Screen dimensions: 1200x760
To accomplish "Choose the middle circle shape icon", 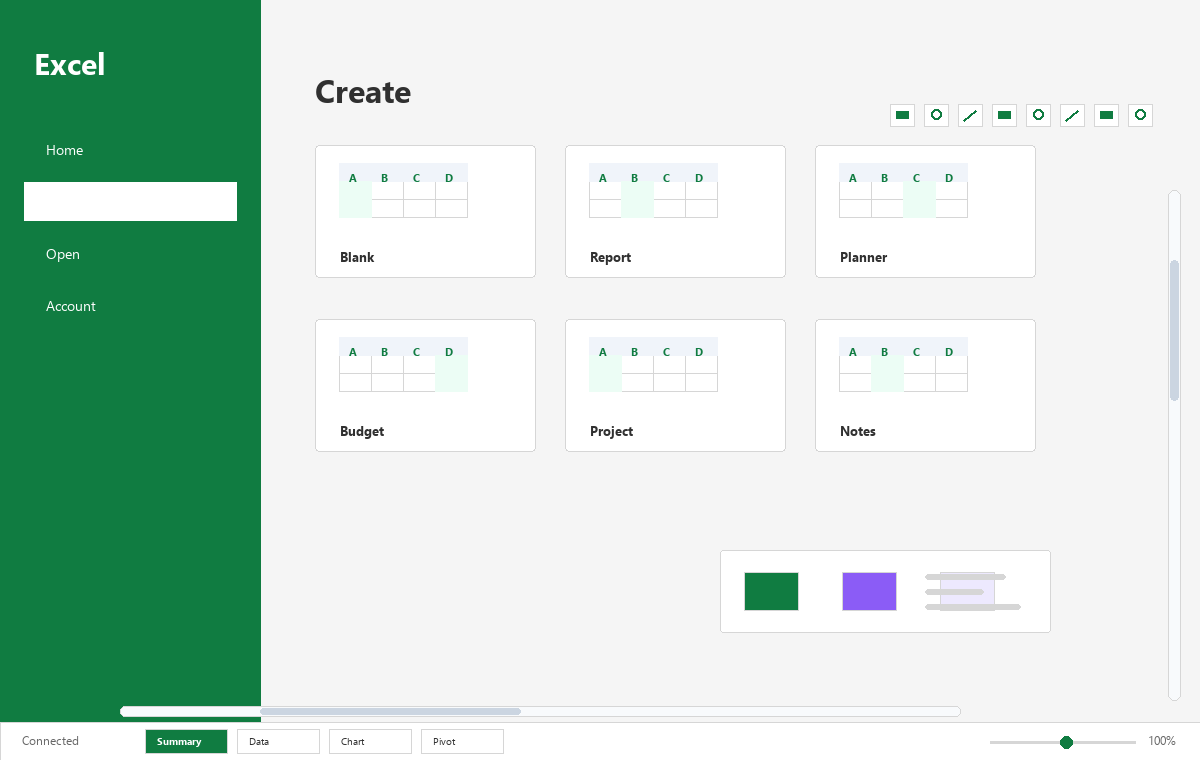I will tap(1039, 115).
